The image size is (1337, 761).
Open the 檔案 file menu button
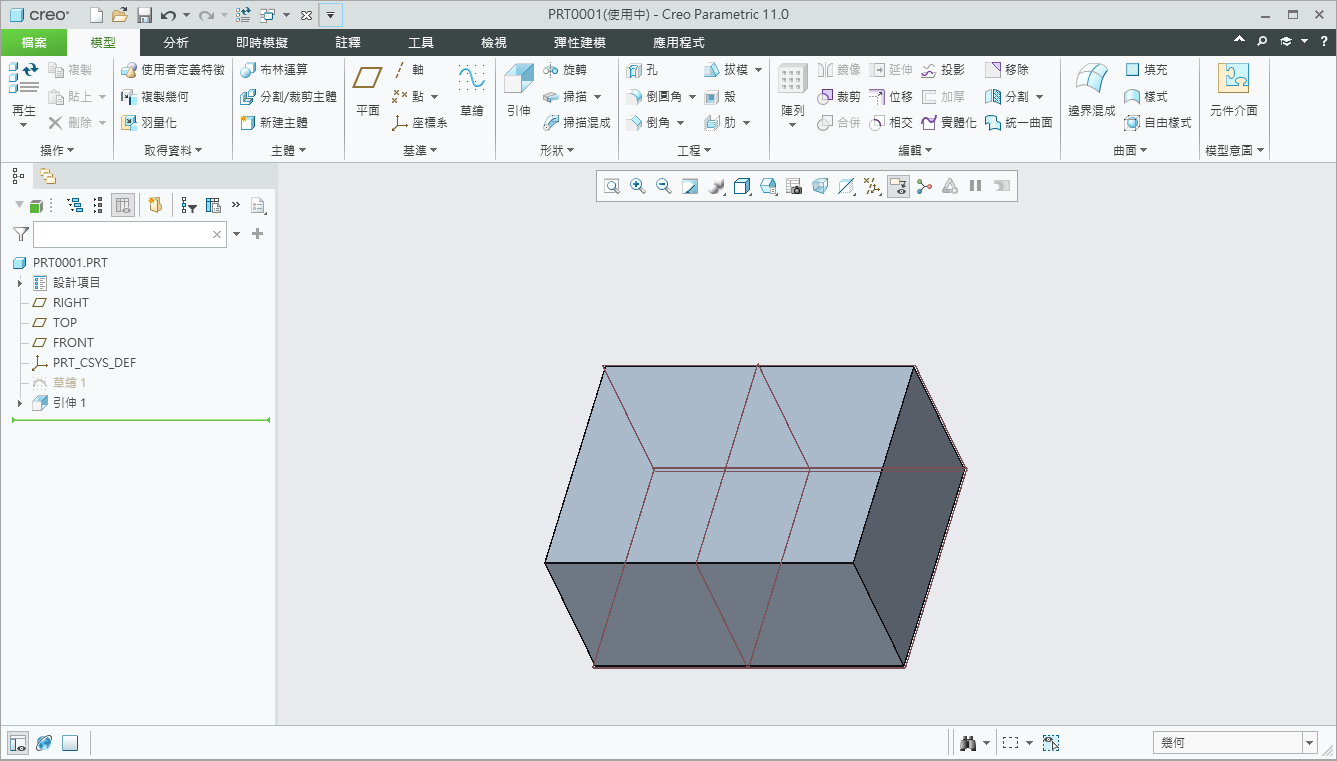[x=34, y=43]
